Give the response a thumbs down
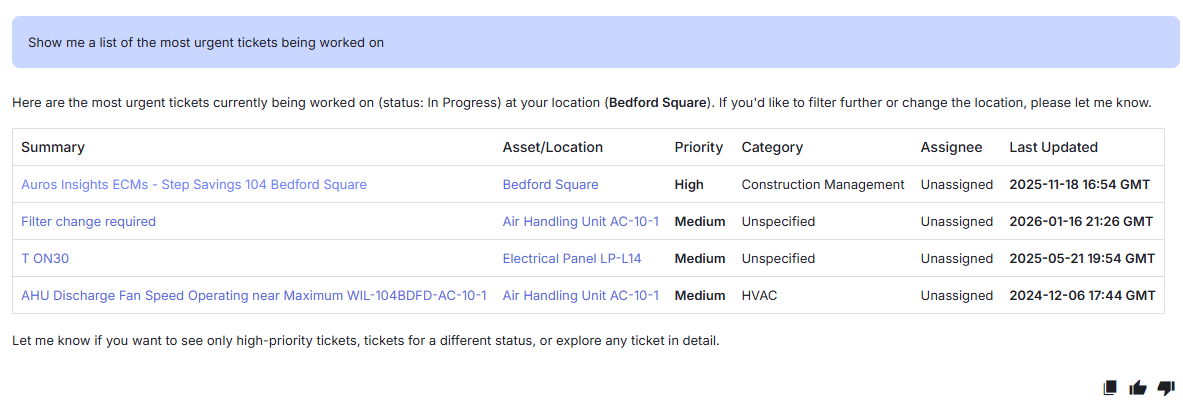This screenshot has width=1183, height=407. [1166, 388]
